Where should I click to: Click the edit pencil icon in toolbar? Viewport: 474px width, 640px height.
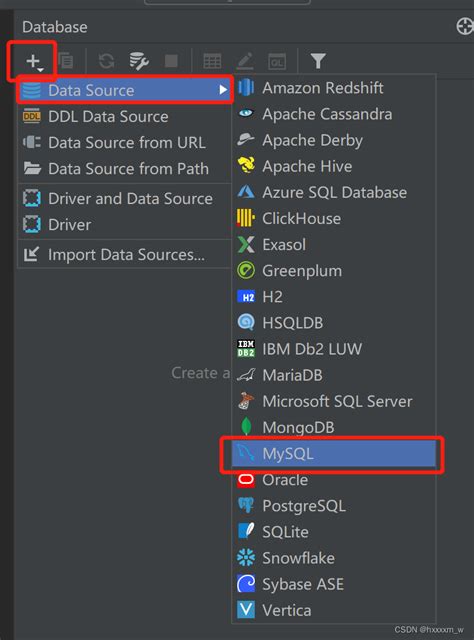pyautogui.click(x=245, y=61)
